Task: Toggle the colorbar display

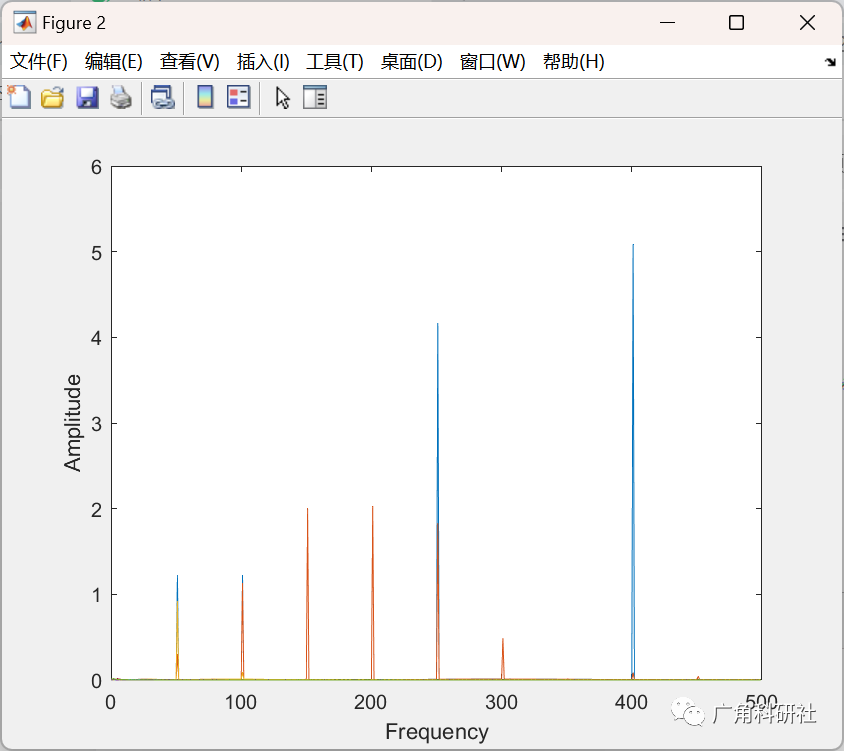Action: pos(206,97)
